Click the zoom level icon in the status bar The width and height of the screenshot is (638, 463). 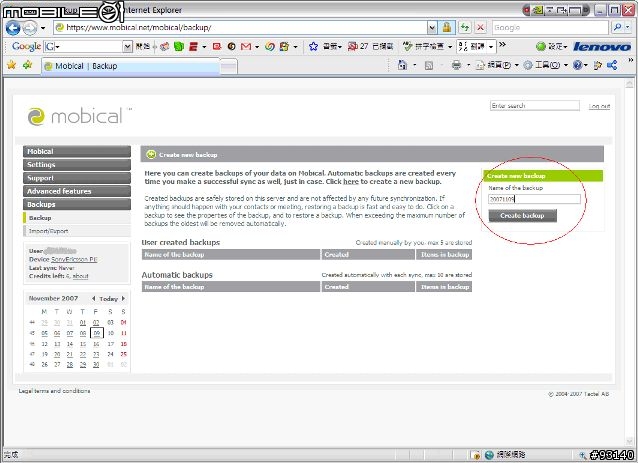[583, 455]
